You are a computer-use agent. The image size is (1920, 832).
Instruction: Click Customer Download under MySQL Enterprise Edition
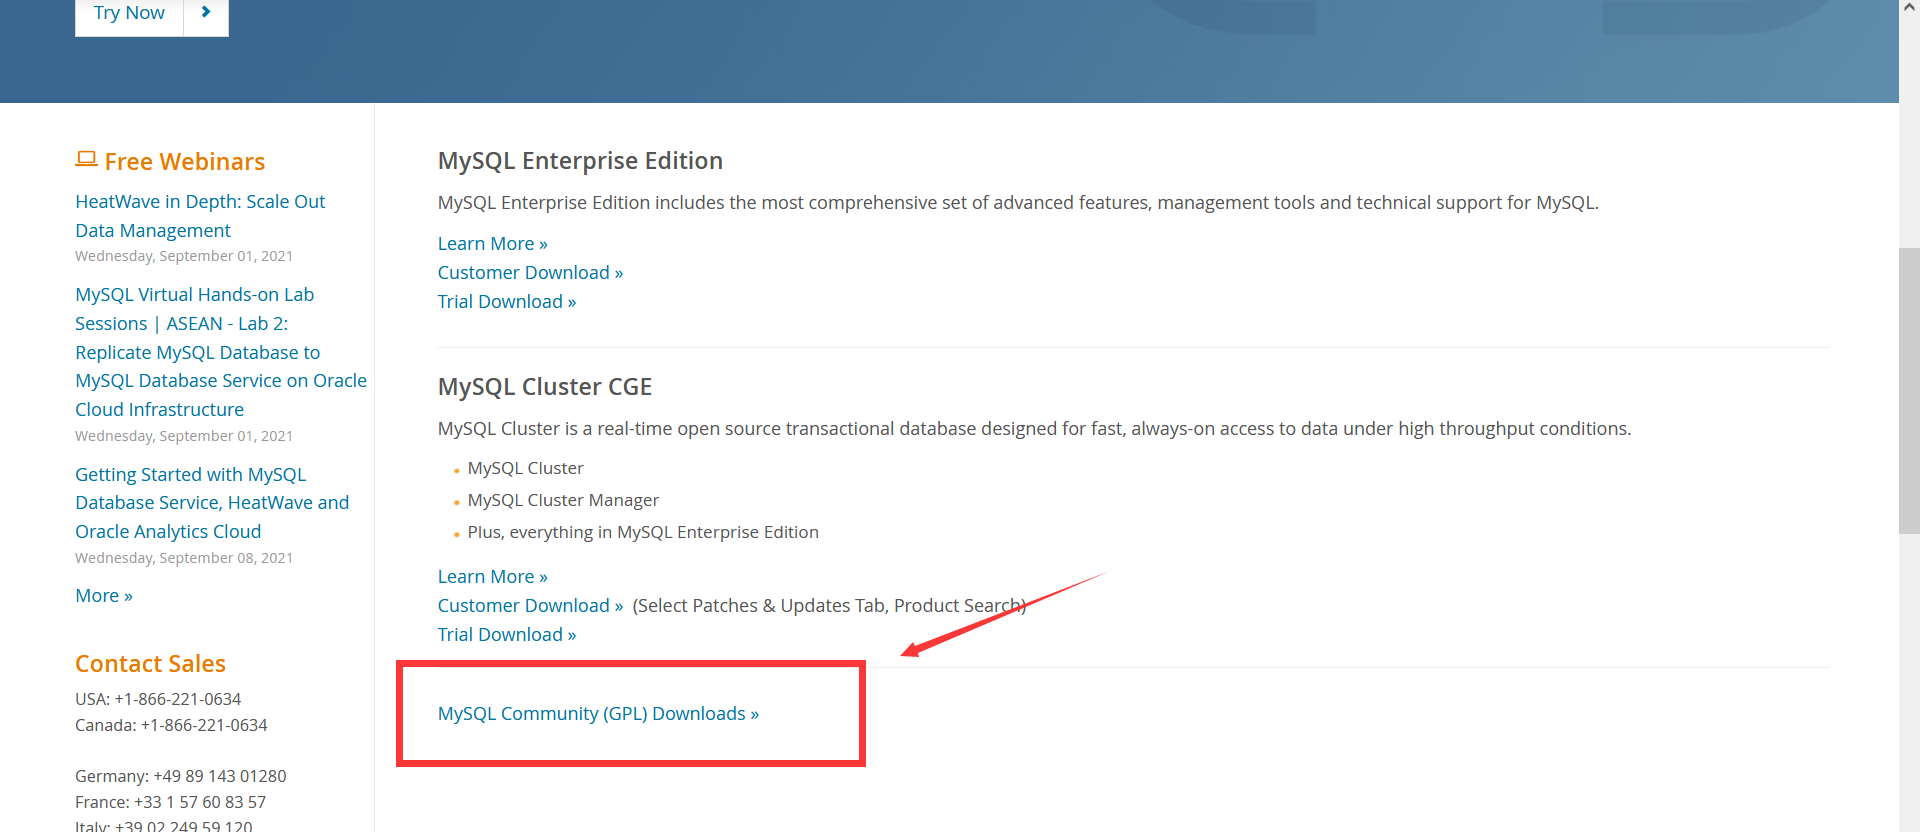(x=530, y=273)
